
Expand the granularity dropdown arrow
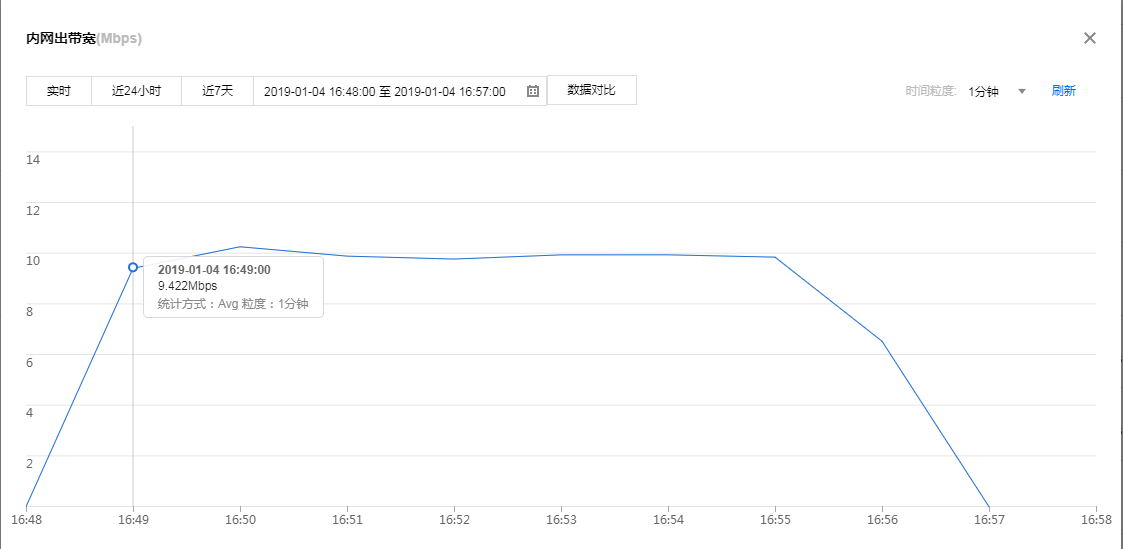pyautogui.click(x=1022, y=91)
